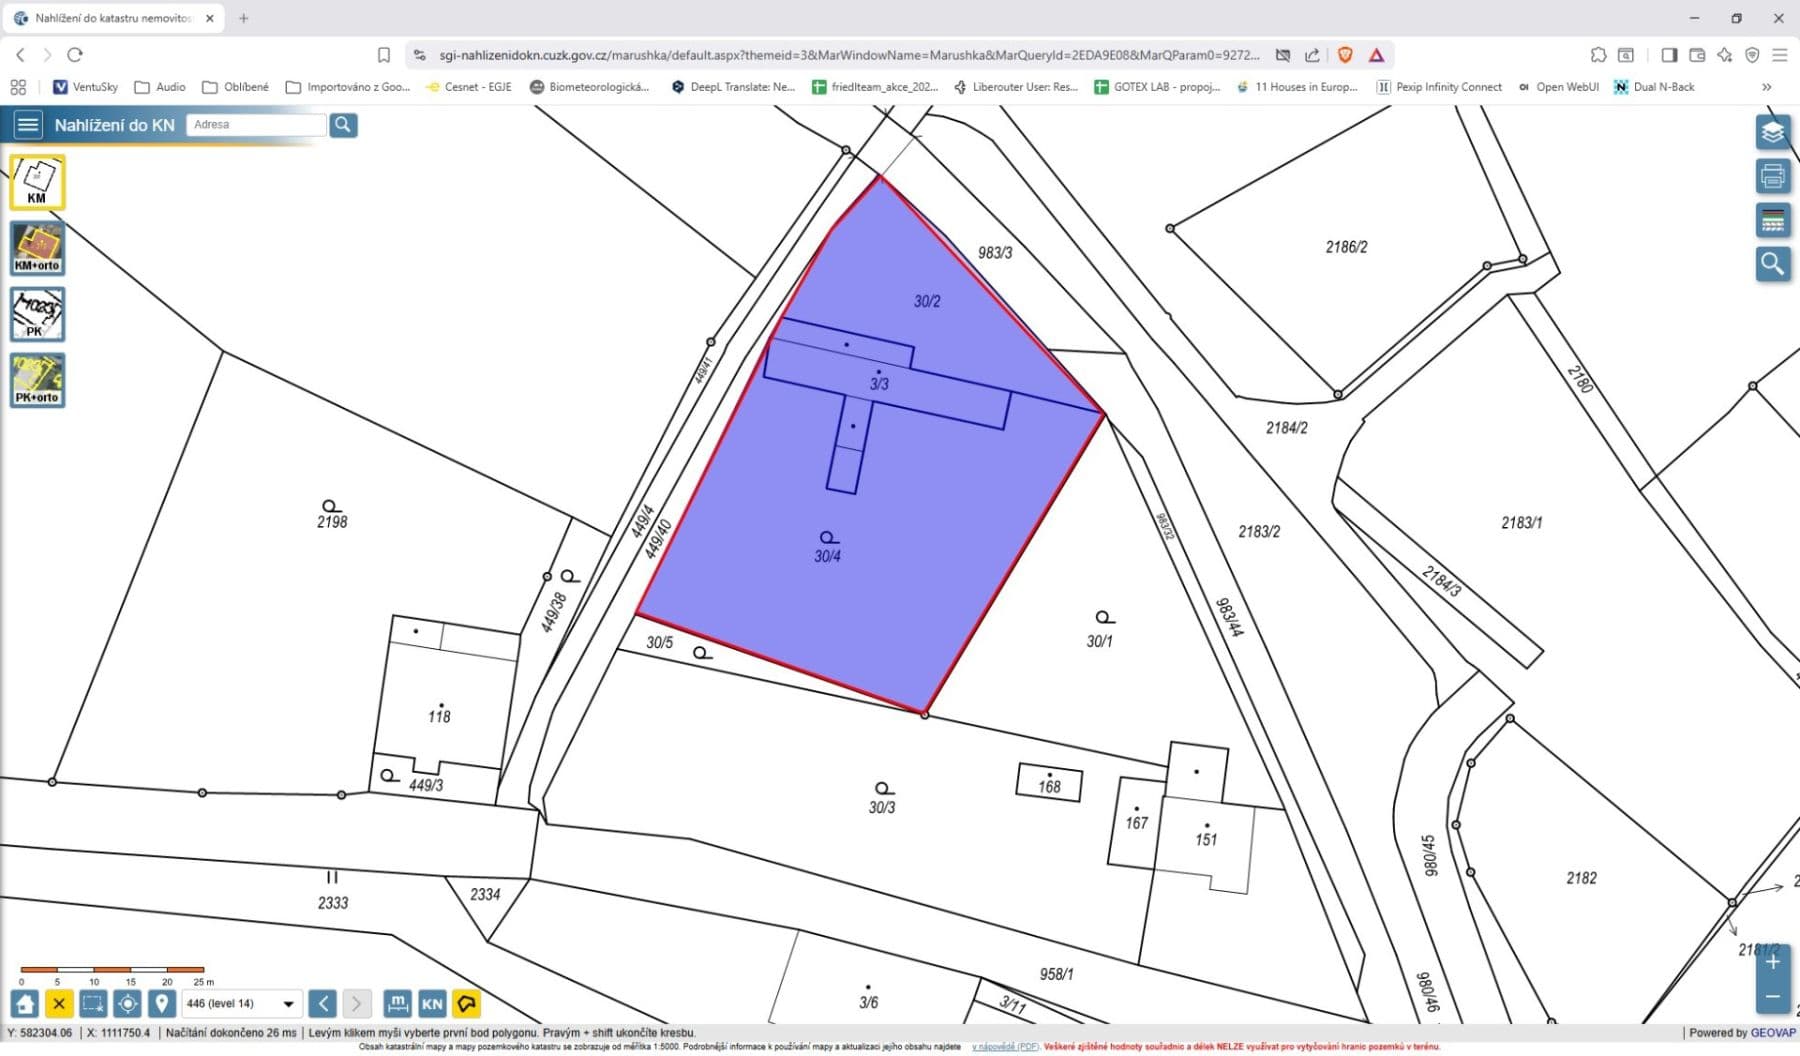Enable the KM+orto orthophoto view

click(x=36, y=248)
